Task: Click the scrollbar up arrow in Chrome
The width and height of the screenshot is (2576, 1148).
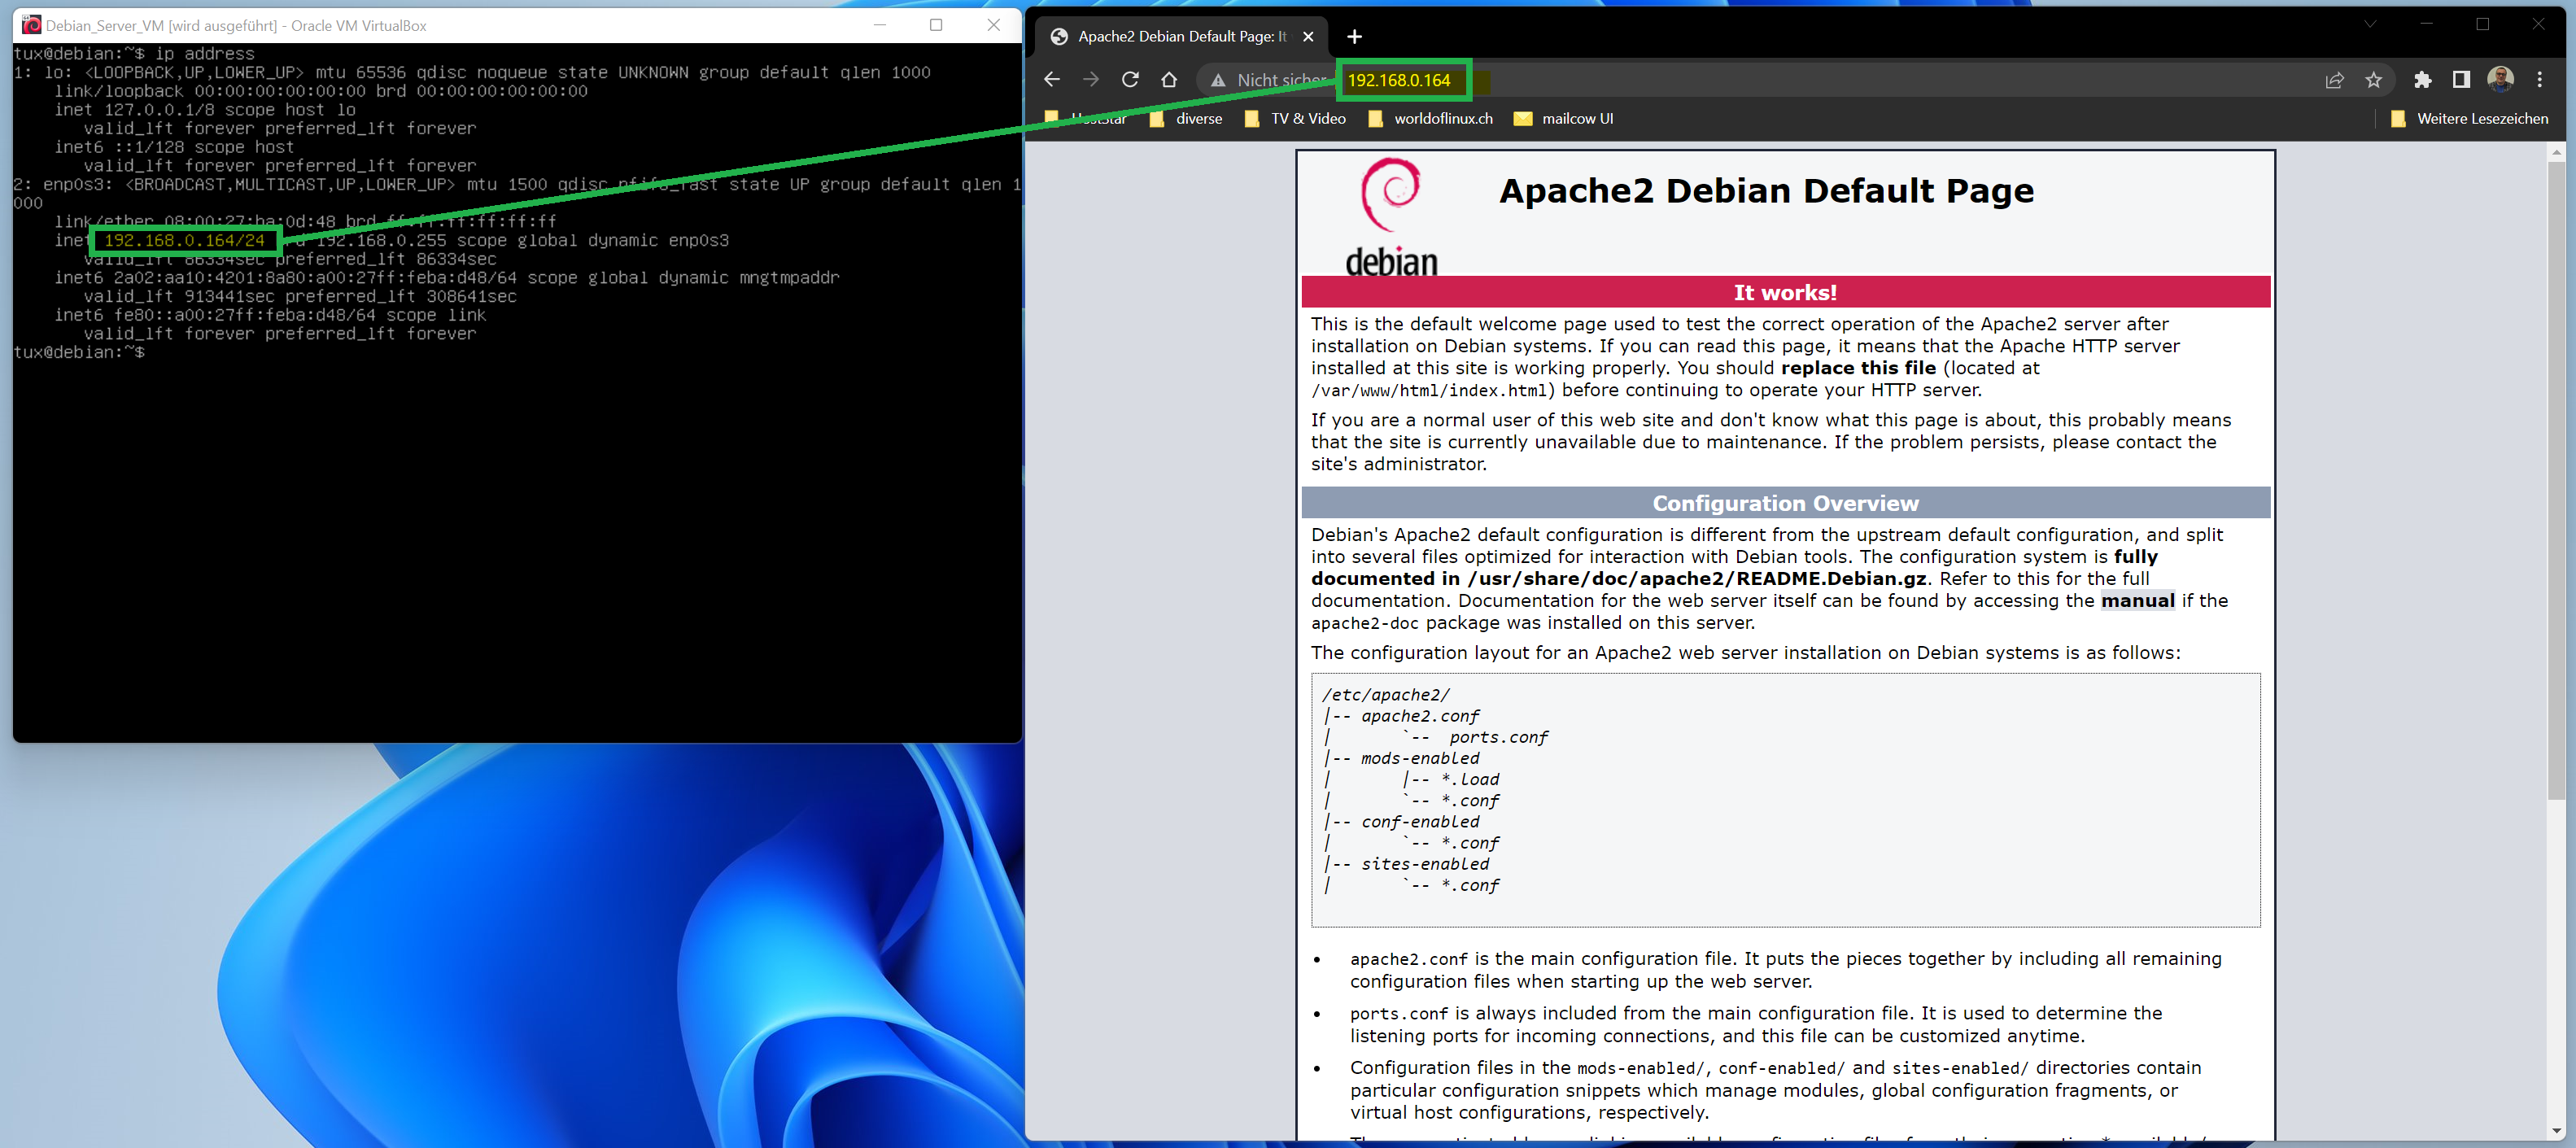Action: click(x=2556, y=152)
